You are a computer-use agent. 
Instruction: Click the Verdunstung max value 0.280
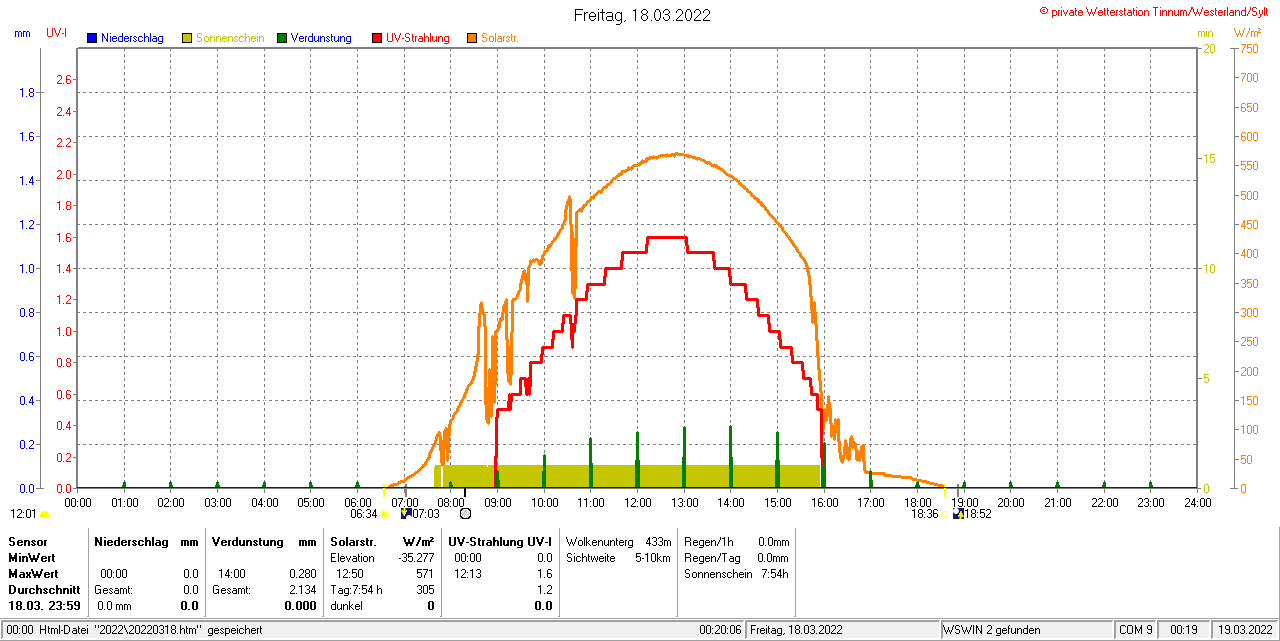[303, 574]
